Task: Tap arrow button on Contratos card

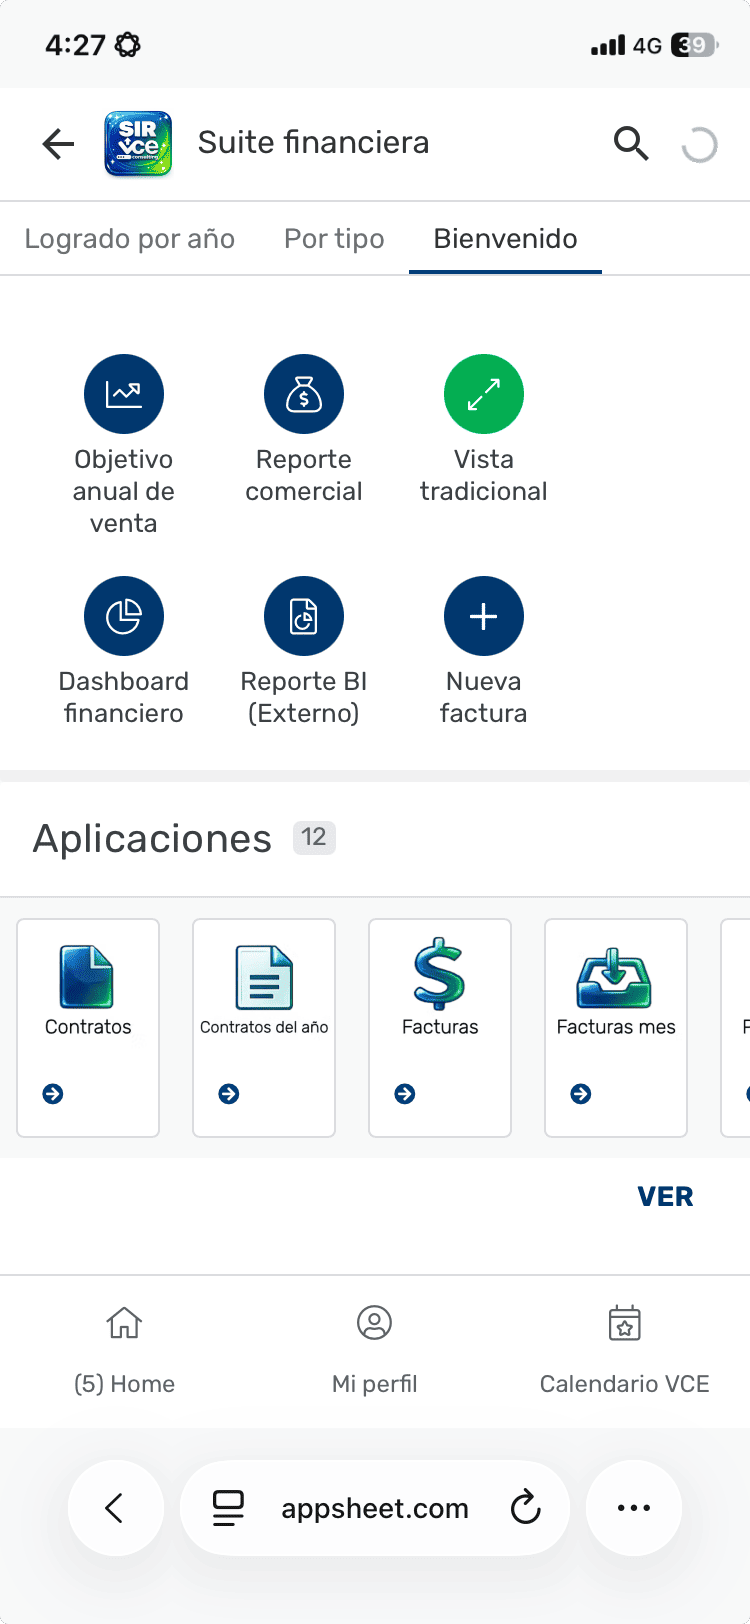Action: coord(53,1094)
